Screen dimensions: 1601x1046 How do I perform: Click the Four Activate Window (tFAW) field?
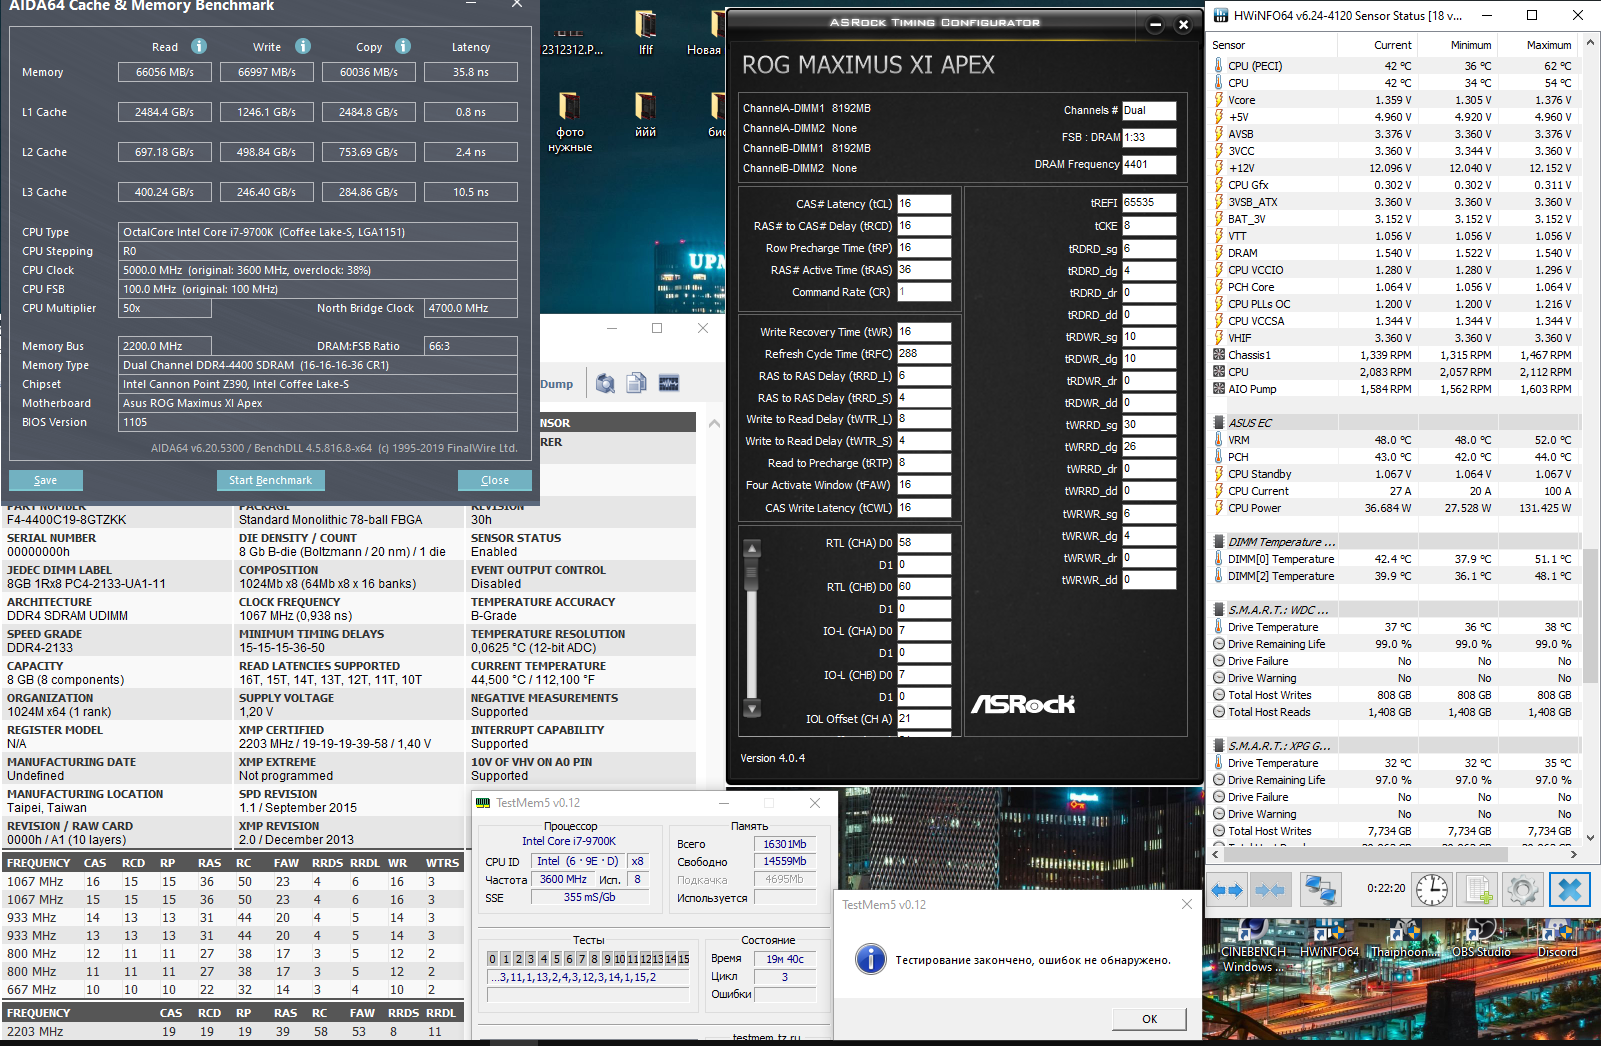[x=924, y=485]
